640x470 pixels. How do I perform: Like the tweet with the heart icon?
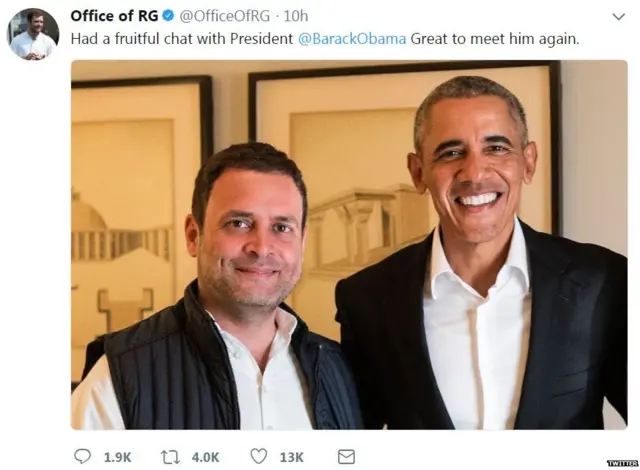click(258, 456)
